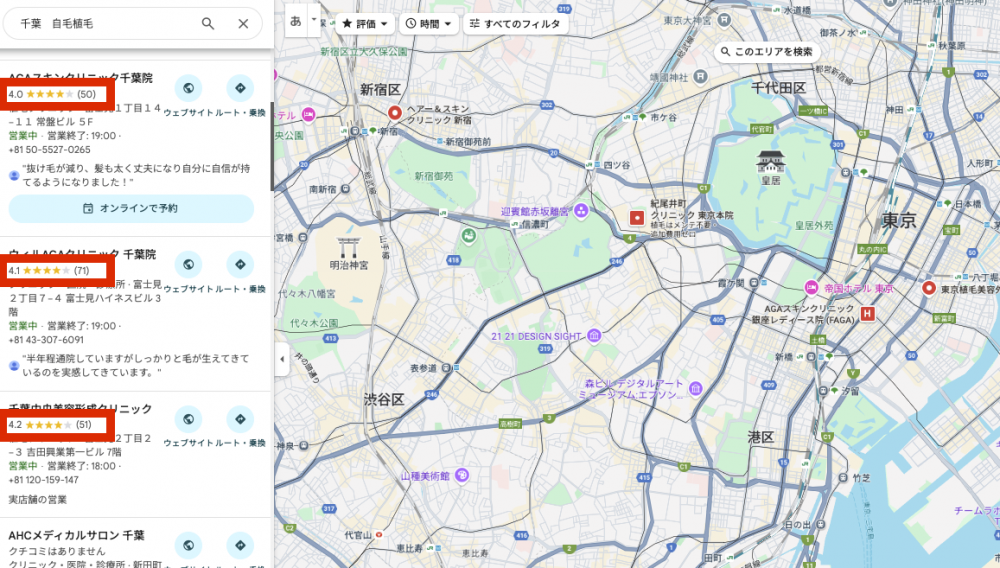Get route to ウィルAGAクリニック 千葉院
The height and width of the screenshot is (568, 1000).
tap(240, 264)
